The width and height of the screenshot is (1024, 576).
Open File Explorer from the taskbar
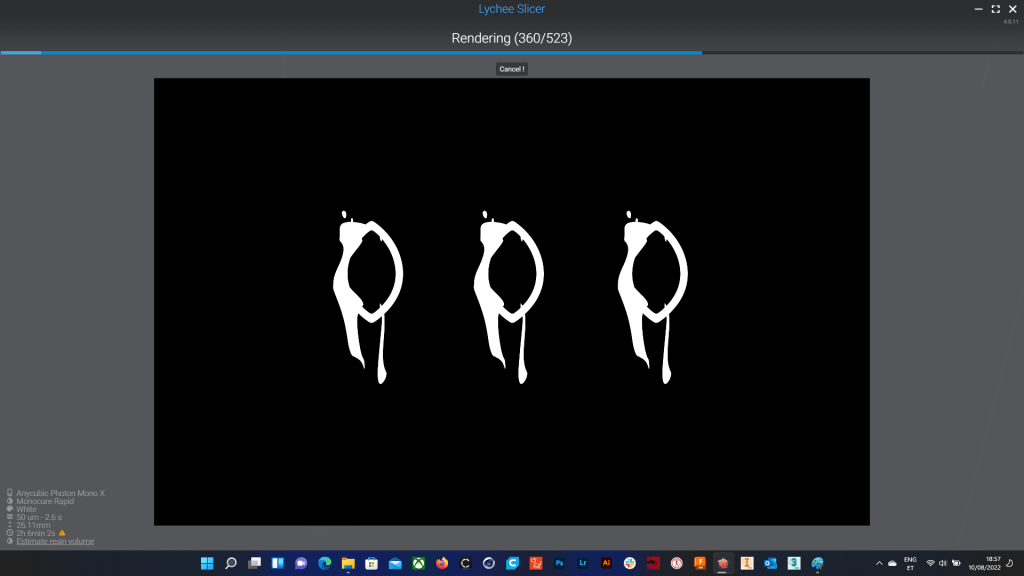348,563
